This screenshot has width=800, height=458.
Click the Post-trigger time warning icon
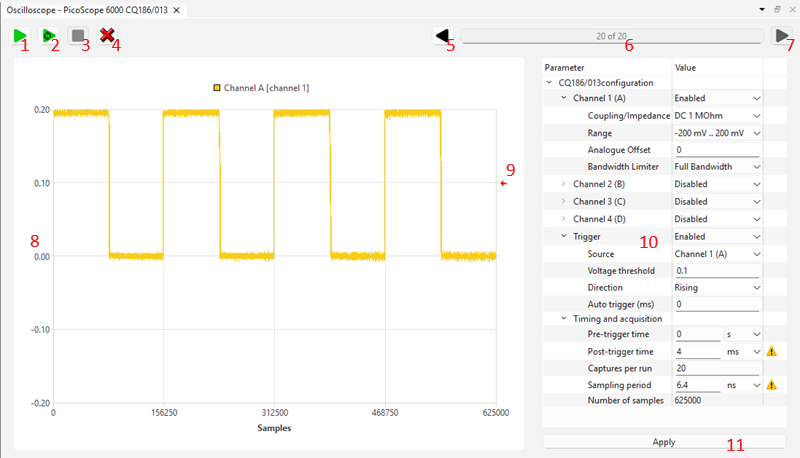tap(771, 351)
